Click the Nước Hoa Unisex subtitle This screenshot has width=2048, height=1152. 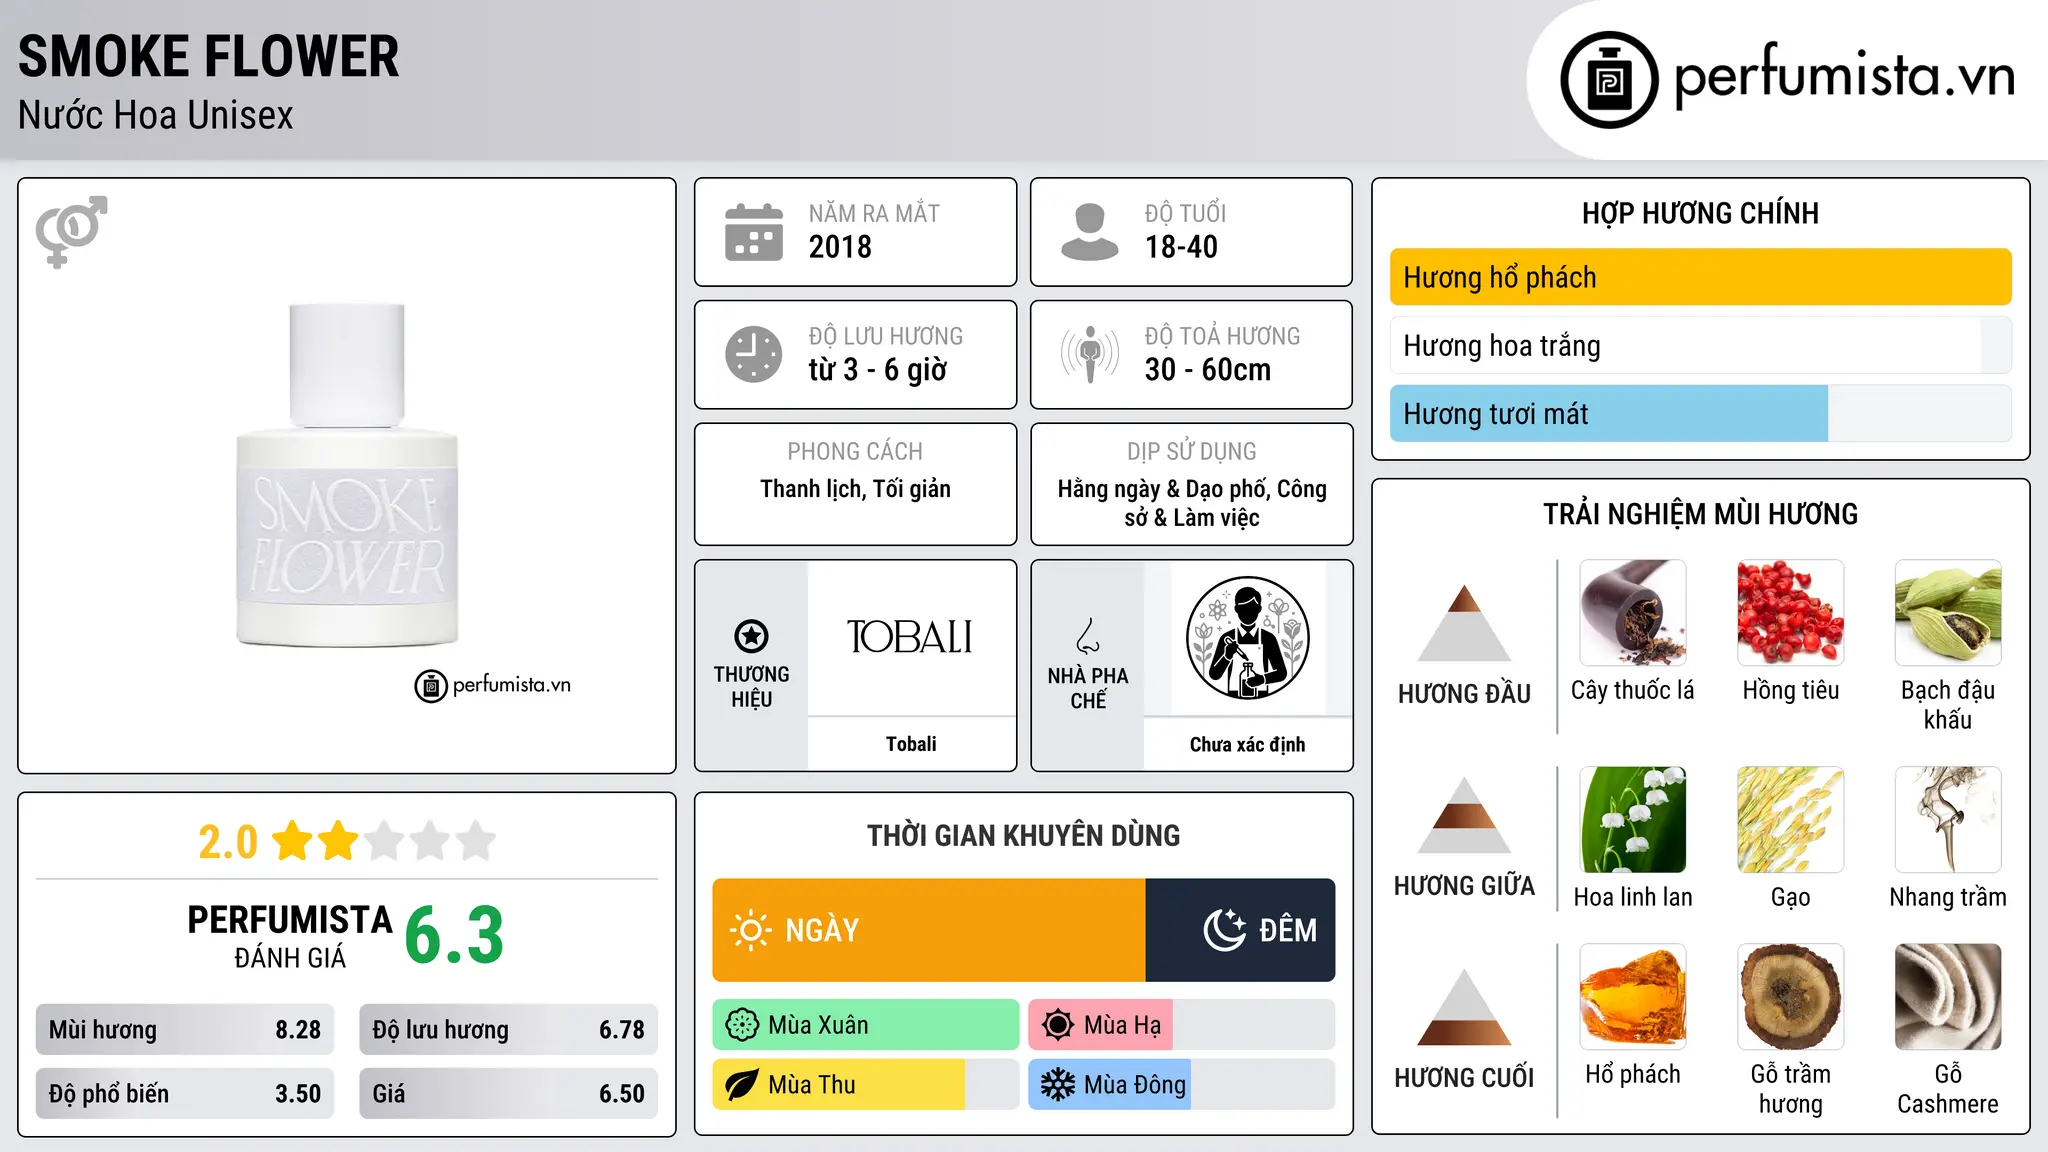(x=156, y=116)
